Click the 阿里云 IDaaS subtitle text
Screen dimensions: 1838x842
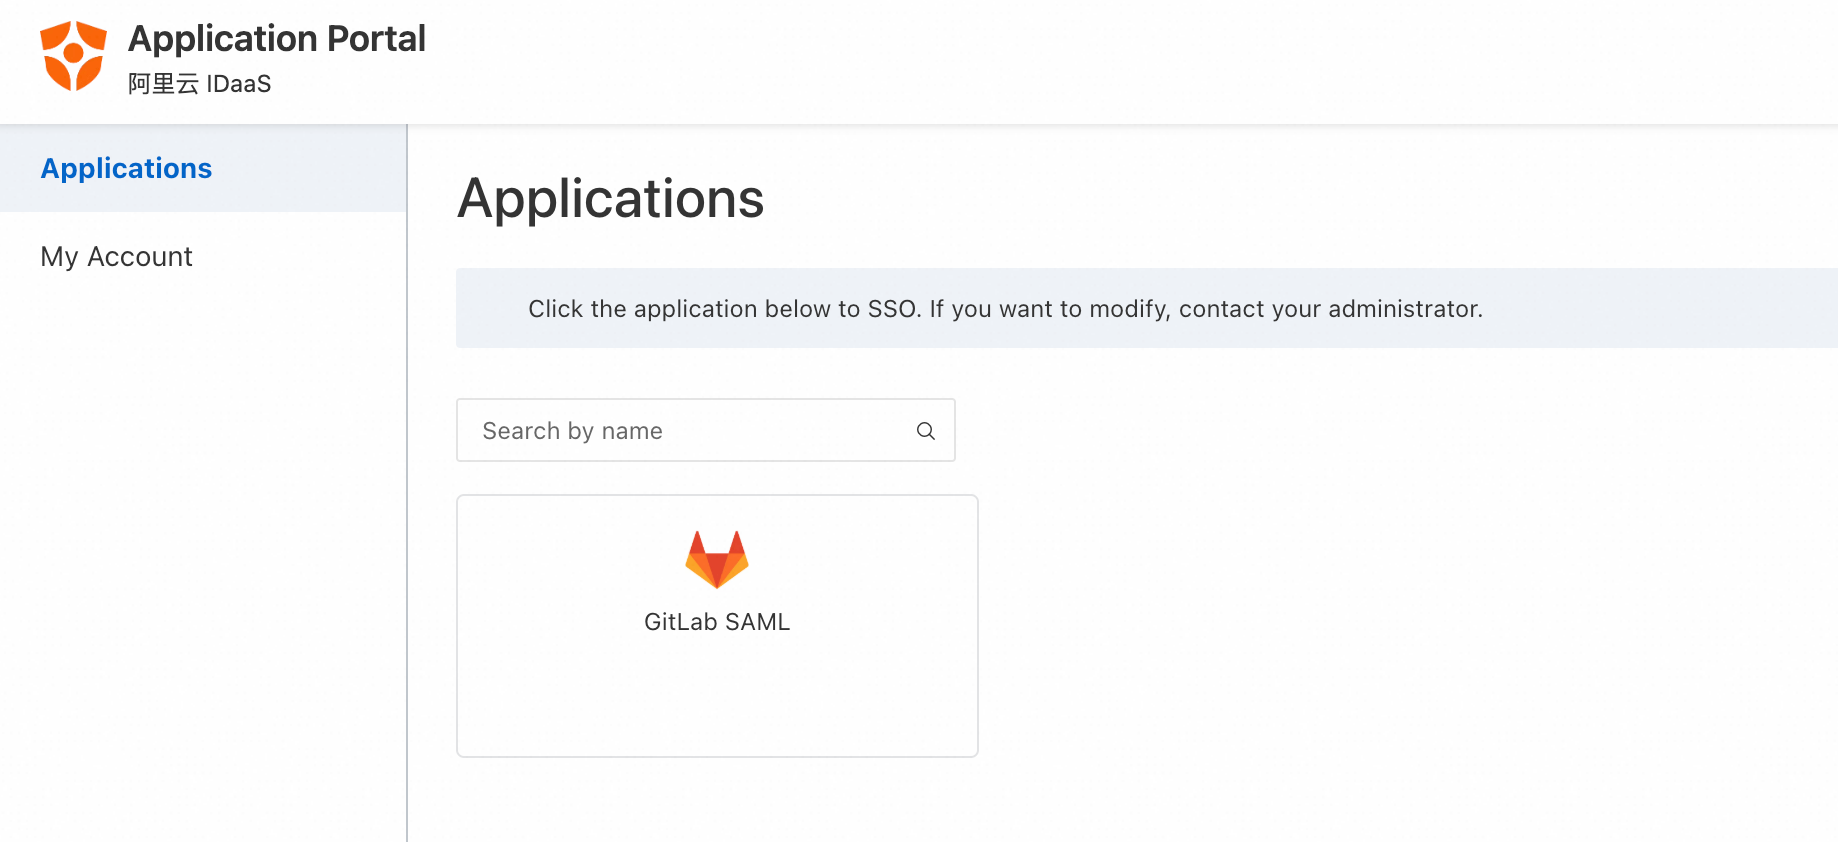[x=200, y=84]
